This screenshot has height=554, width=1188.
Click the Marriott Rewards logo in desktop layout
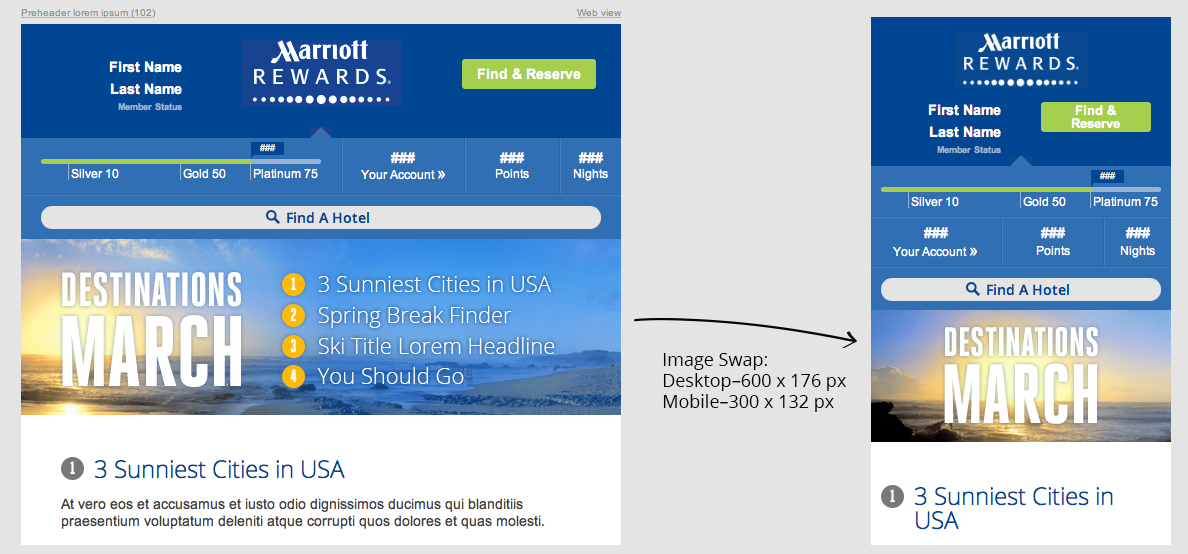pos(321,72)
